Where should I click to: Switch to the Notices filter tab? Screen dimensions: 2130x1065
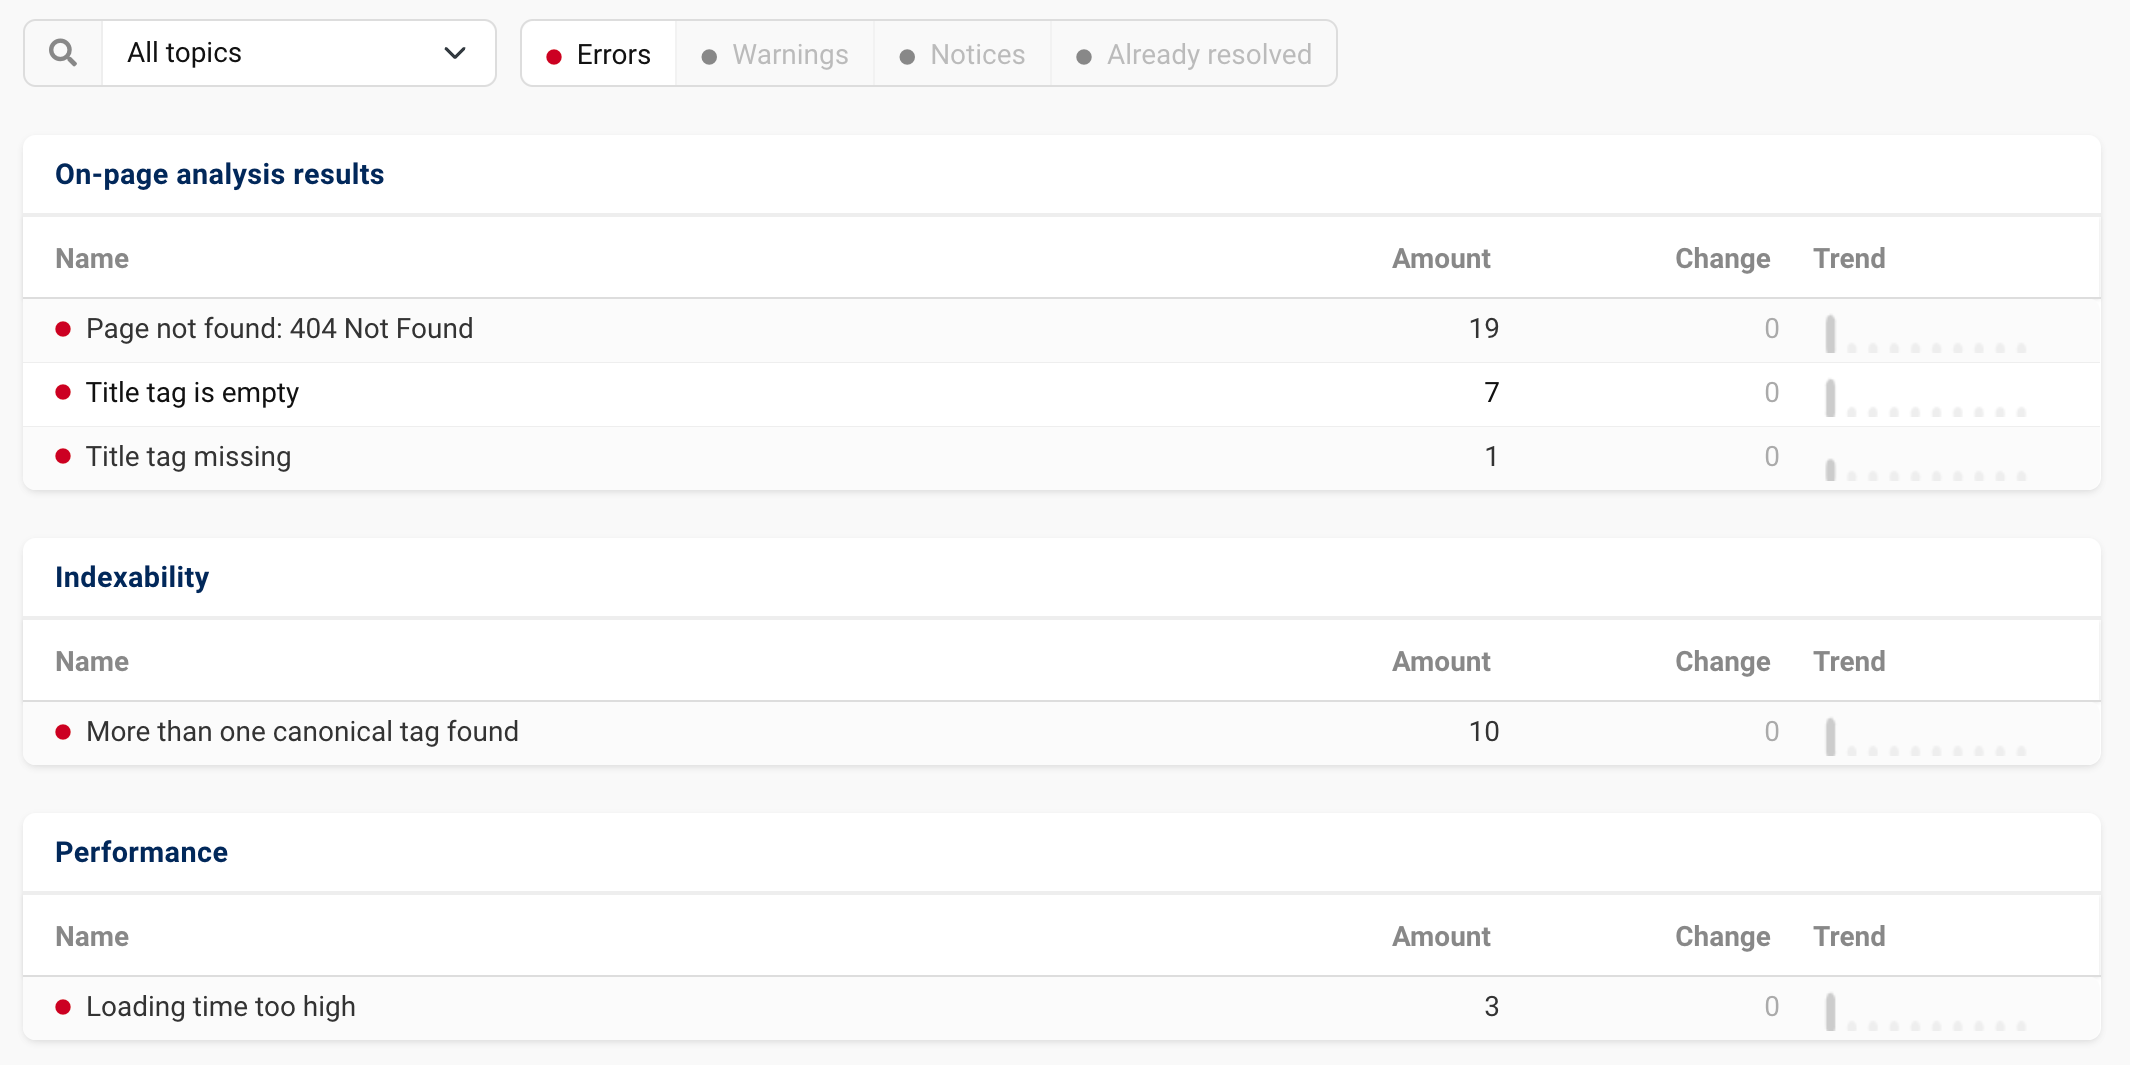click(963, 54)
